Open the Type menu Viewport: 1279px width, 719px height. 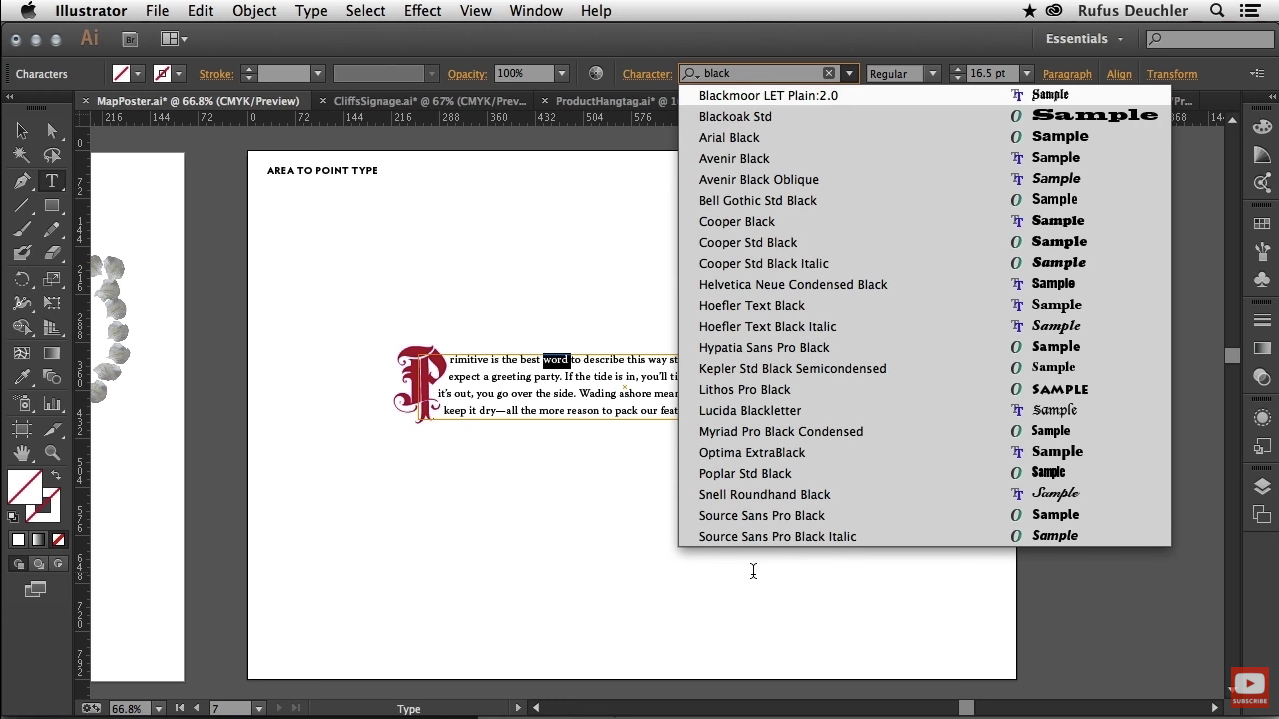tap(311, 11)
